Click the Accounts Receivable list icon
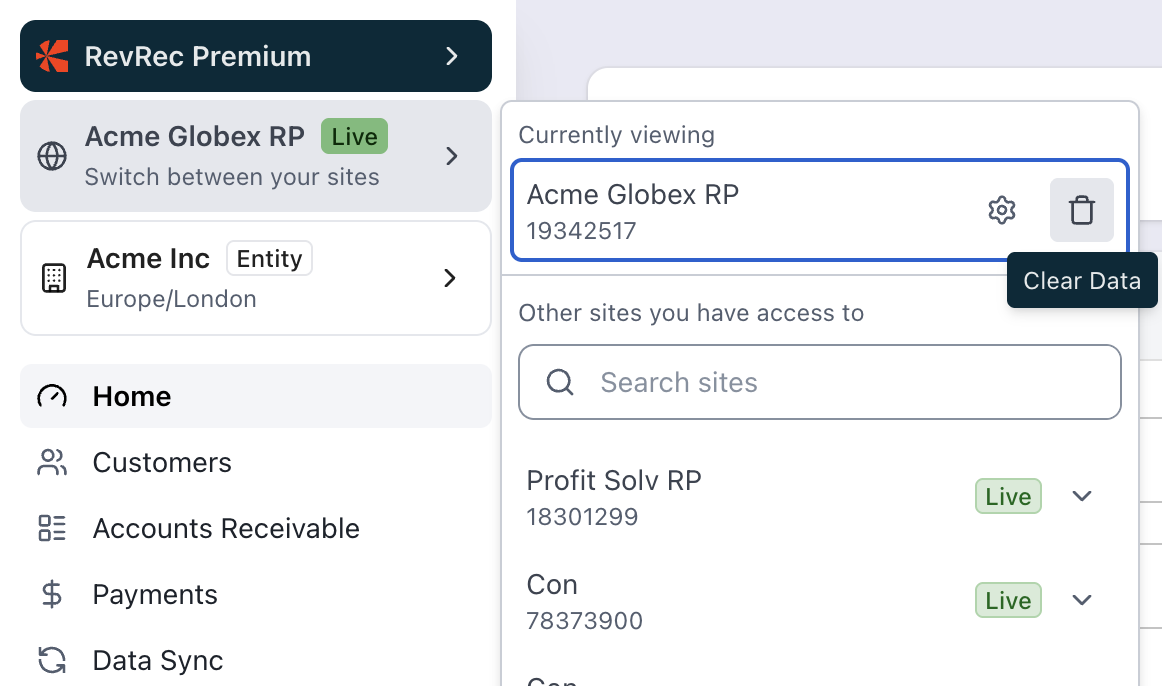Screen dimensions: 1162x686 coord(52,529)
